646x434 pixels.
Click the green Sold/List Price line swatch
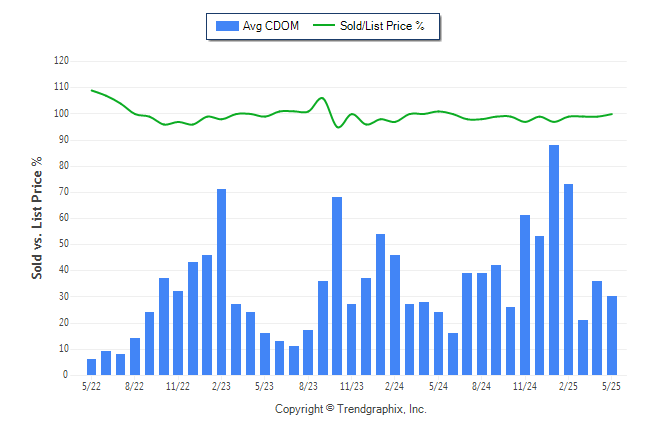pyautogui.click(x=324, y=26)
